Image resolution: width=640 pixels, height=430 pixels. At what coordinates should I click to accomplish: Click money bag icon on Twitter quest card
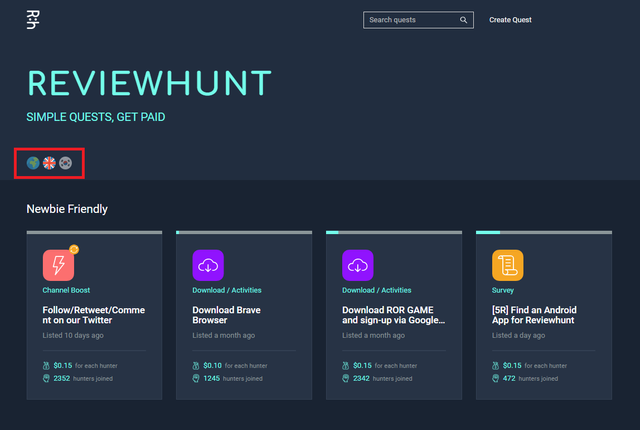(46, 366)
